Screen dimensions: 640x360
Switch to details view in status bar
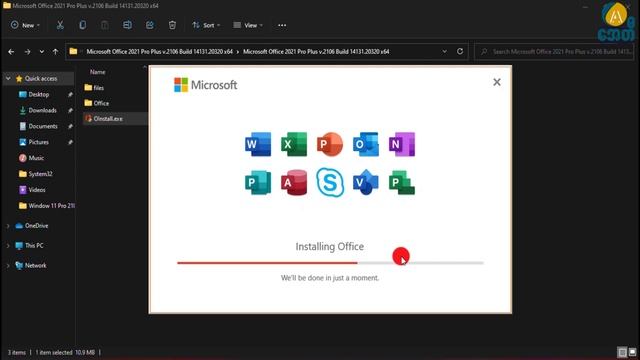click(x=622, y=352)
